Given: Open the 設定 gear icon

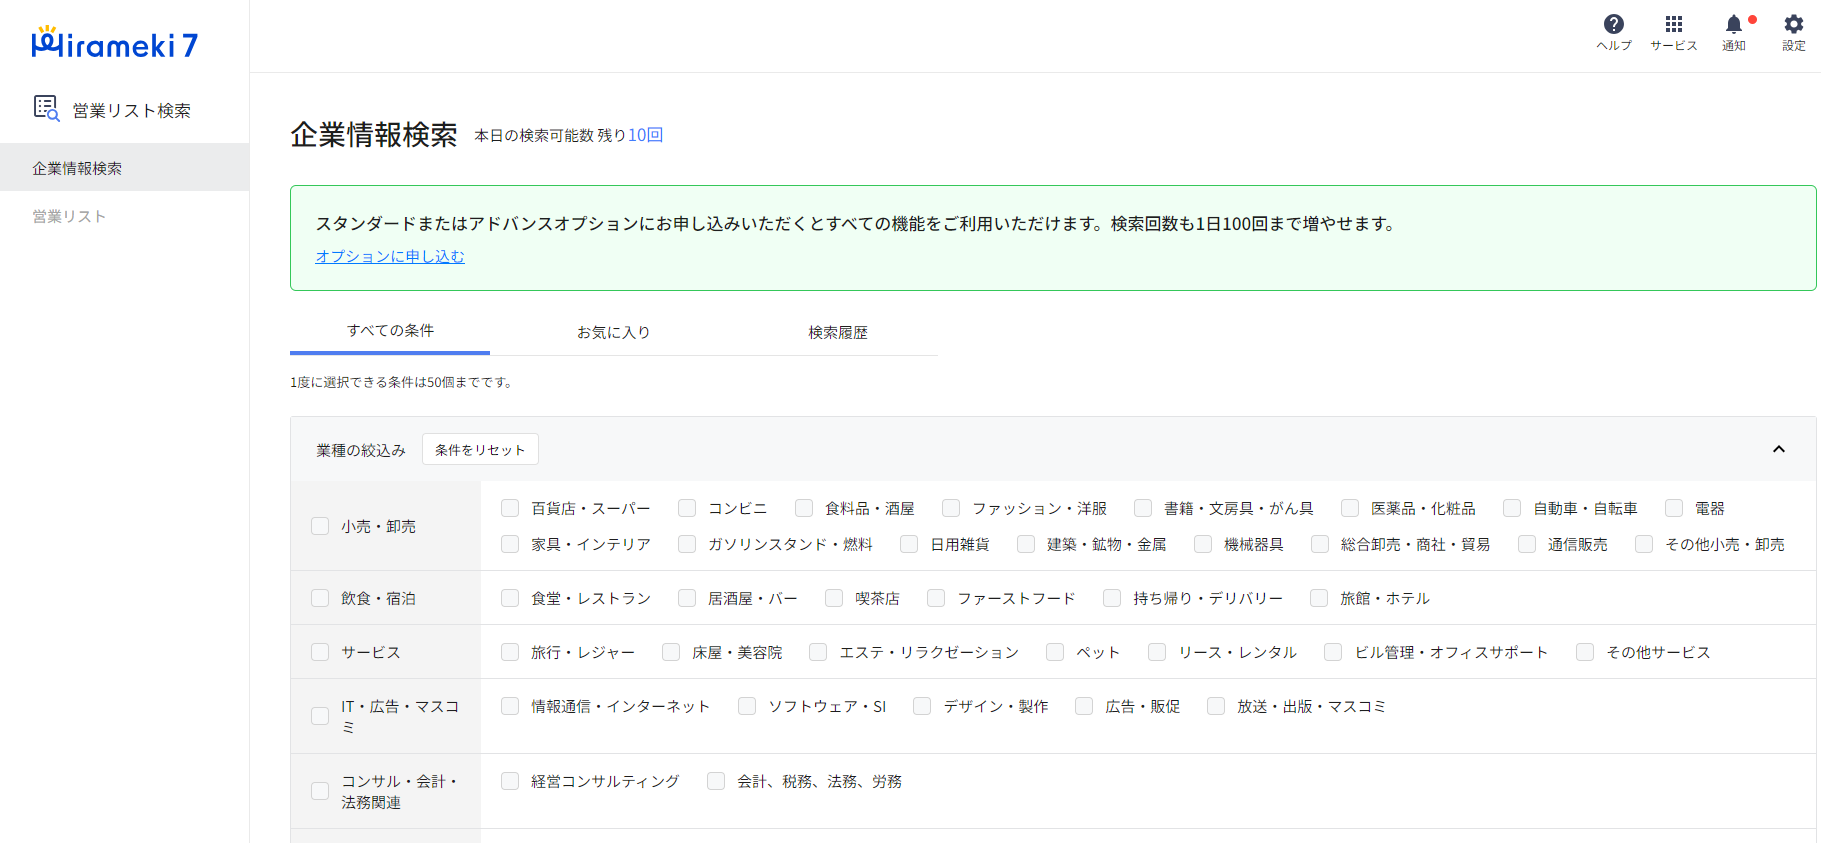Looking at the screenshot, I should click(1793, 25).
